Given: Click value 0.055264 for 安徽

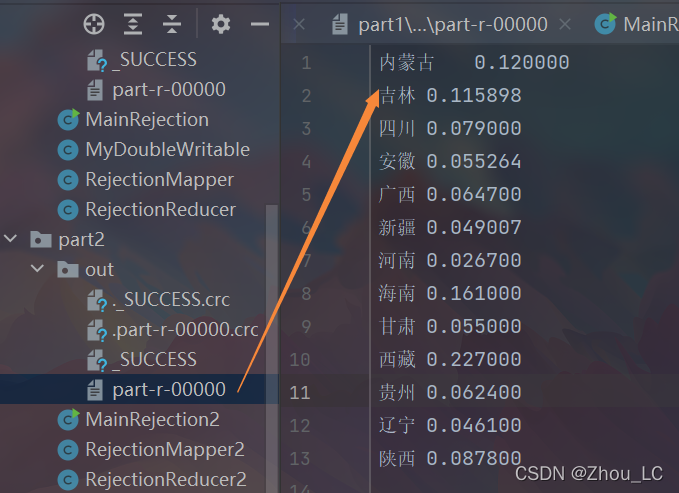Looking at the screenshot, I should pos(474,162).
